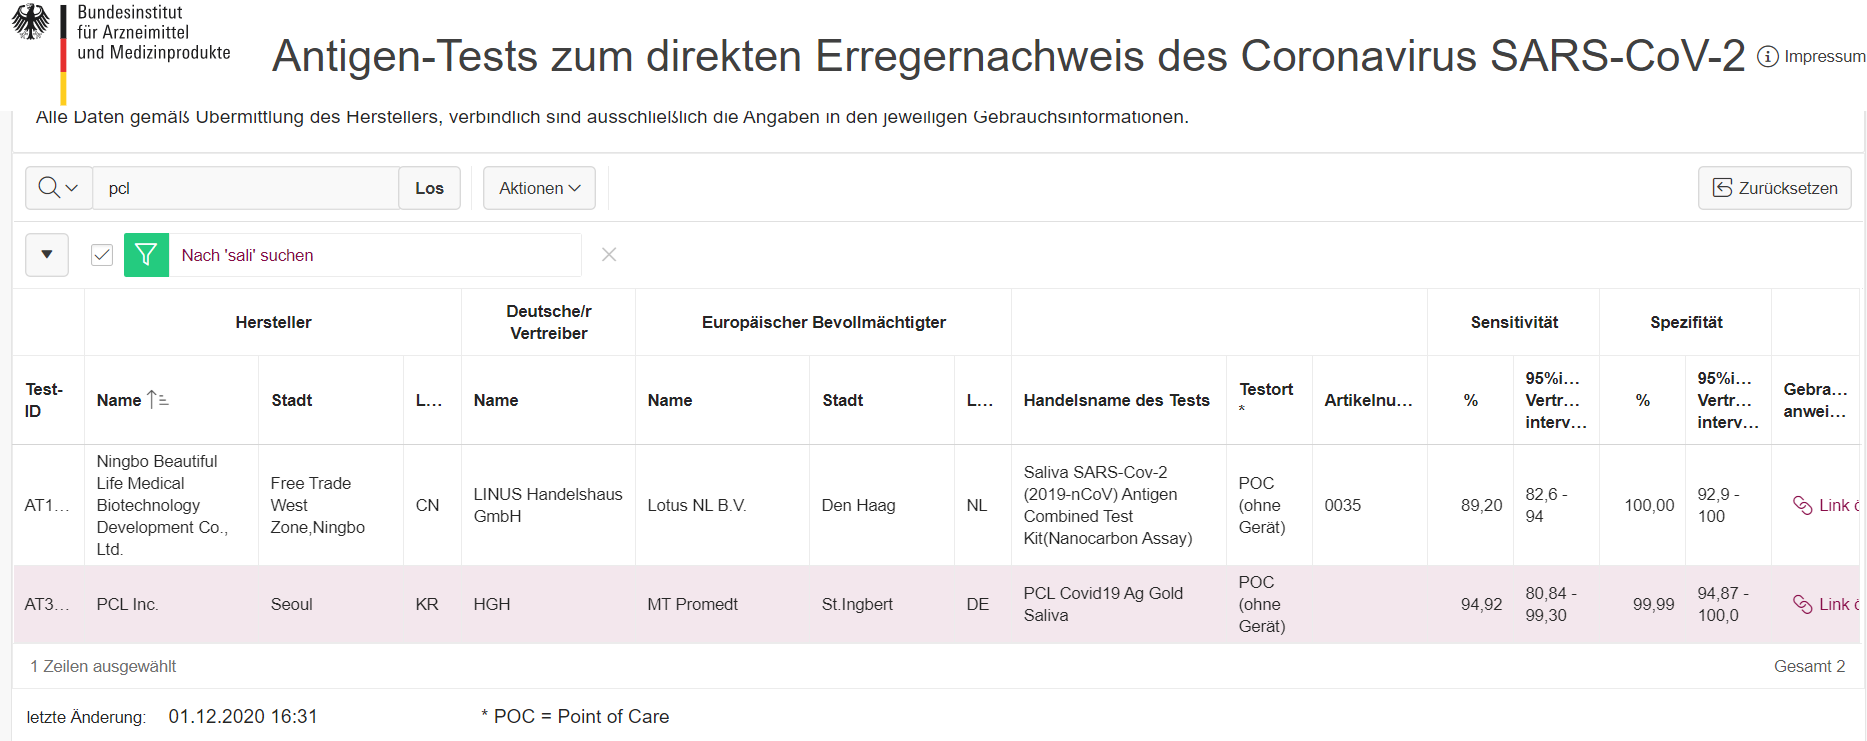Open the Nach 'sali' suchen filter
This screenshot has width=1867, height=741.
[x=247, y=255]
